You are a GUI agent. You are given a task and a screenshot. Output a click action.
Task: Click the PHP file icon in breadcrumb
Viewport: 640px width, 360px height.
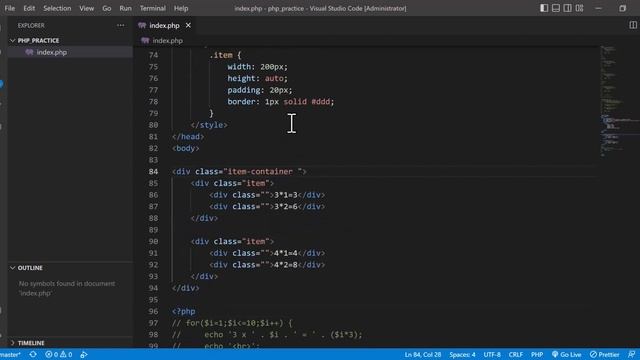[145, 40]
